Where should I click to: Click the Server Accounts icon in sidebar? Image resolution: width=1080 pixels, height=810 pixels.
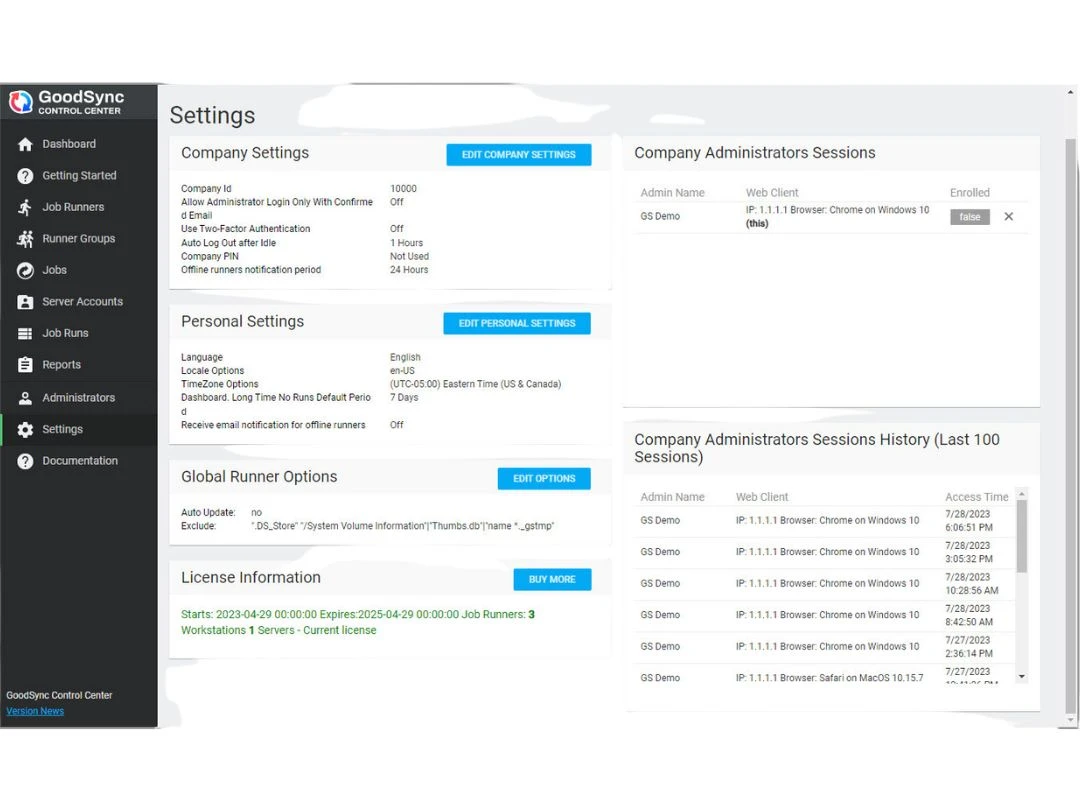tap(25, 302)
